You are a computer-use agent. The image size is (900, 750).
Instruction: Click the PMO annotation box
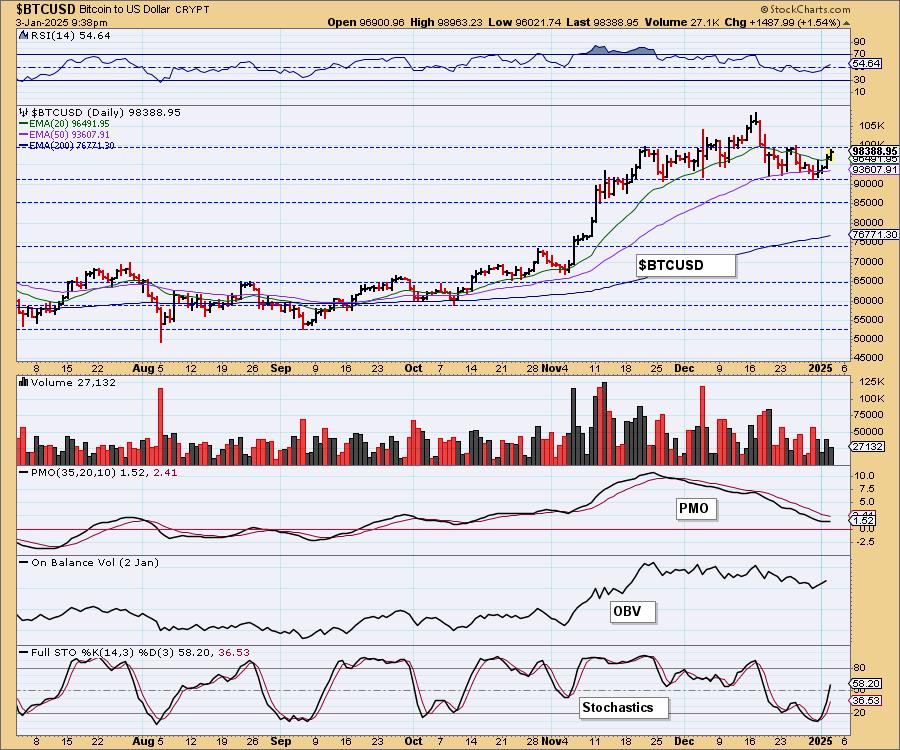tap(696, 508)
